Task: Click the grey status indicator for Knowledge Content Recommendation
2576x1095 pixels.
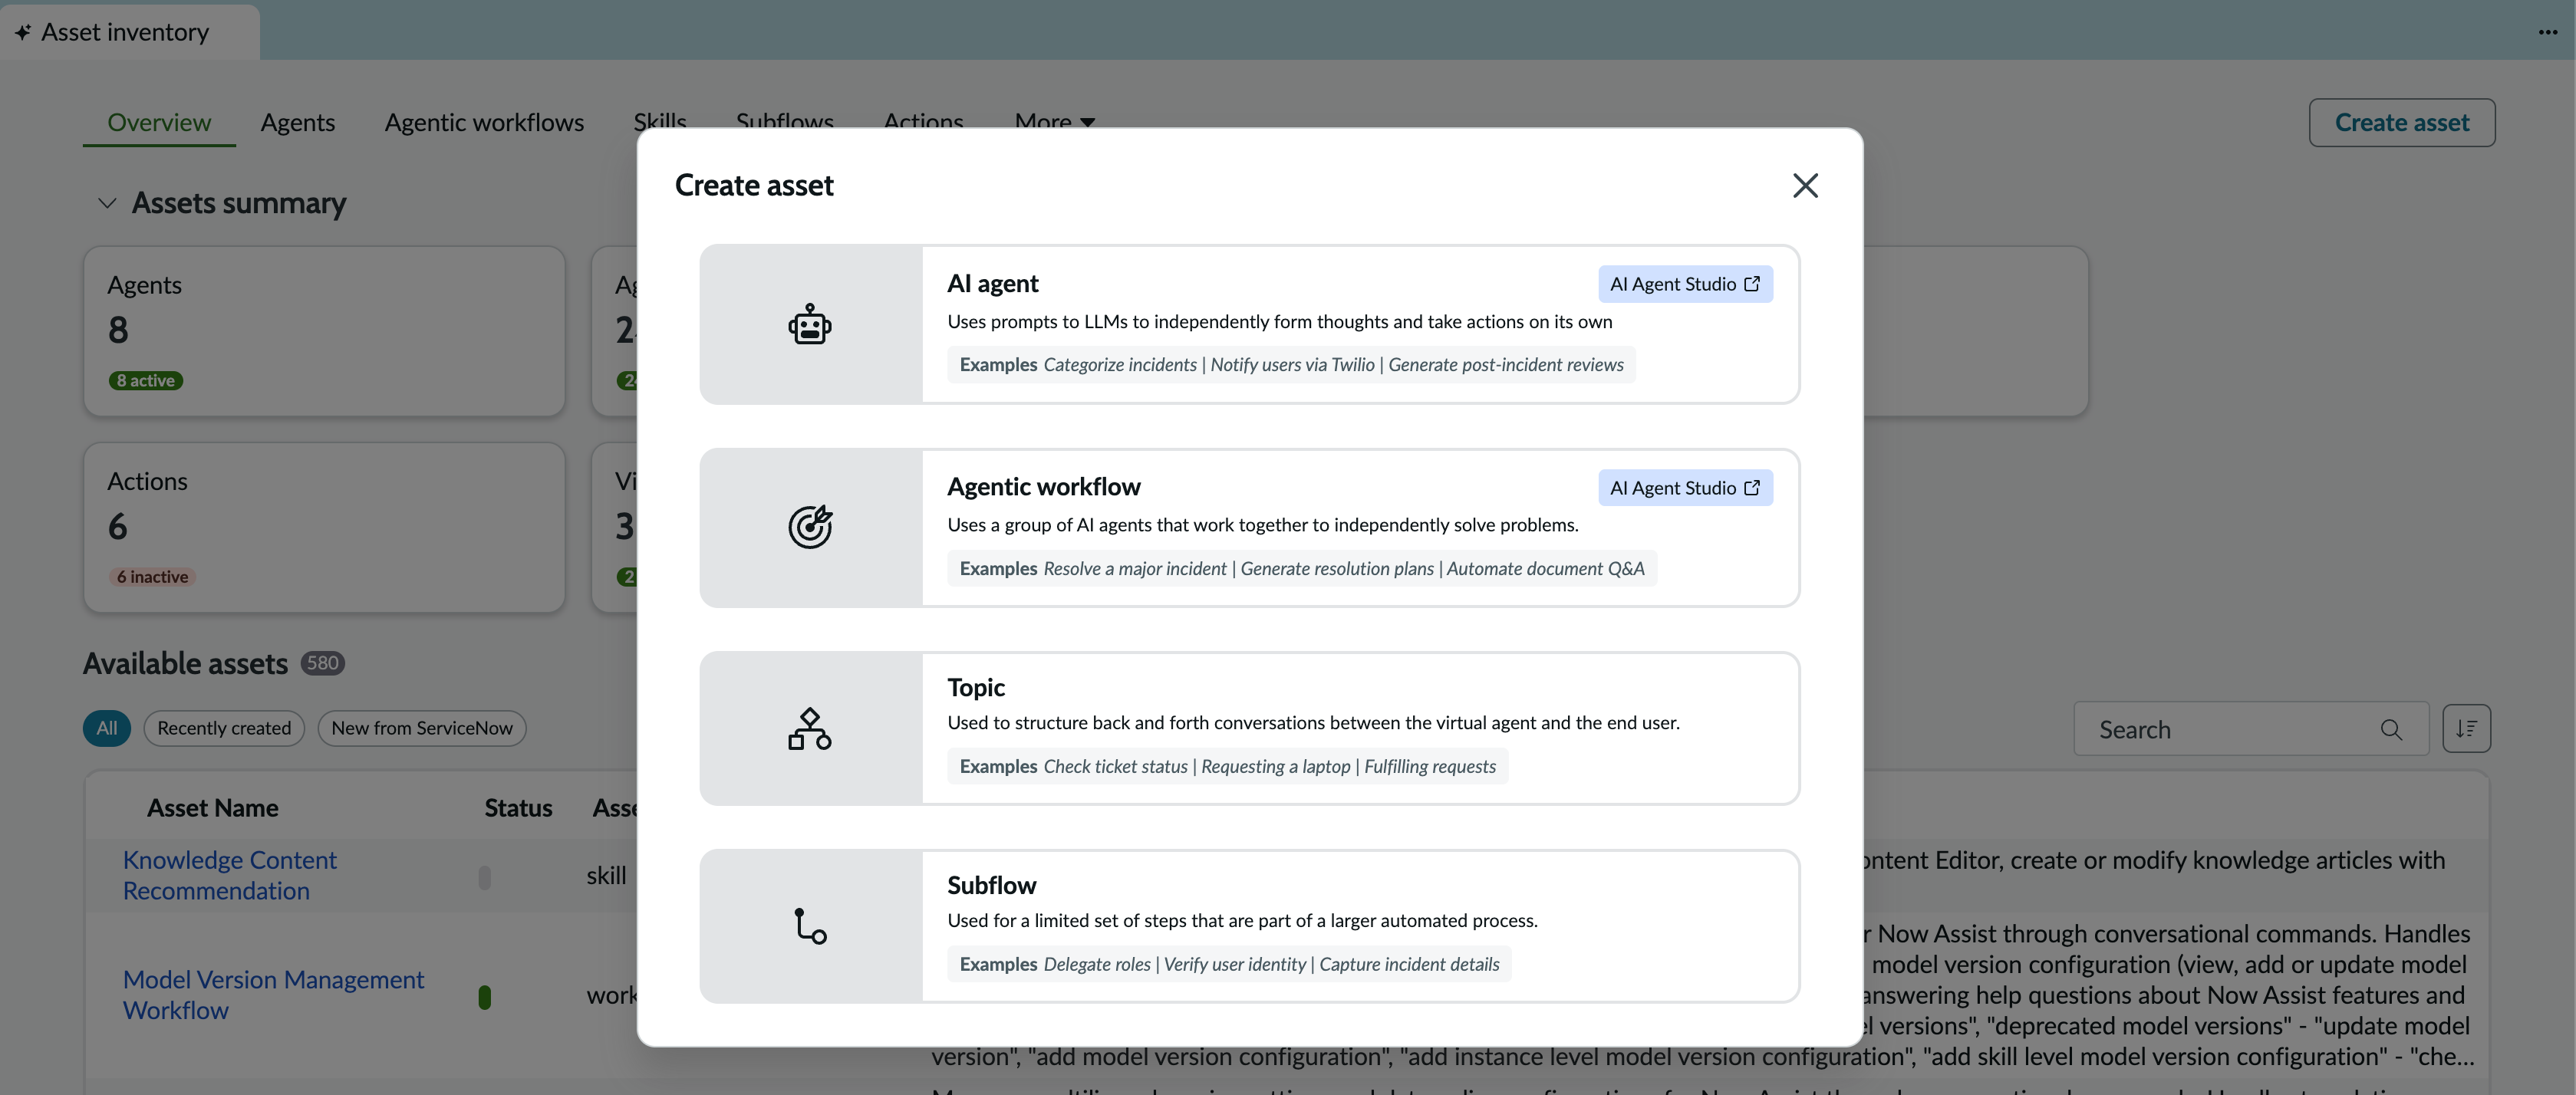Action: coord(485,877)
